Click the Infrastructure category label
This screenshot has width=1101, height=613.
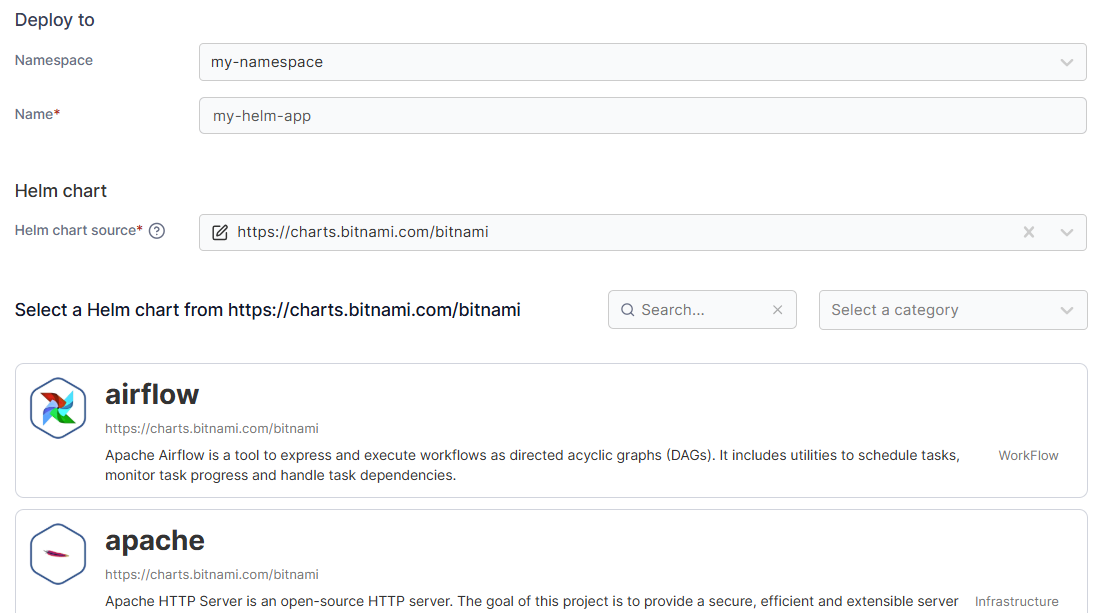(1016, 601)
